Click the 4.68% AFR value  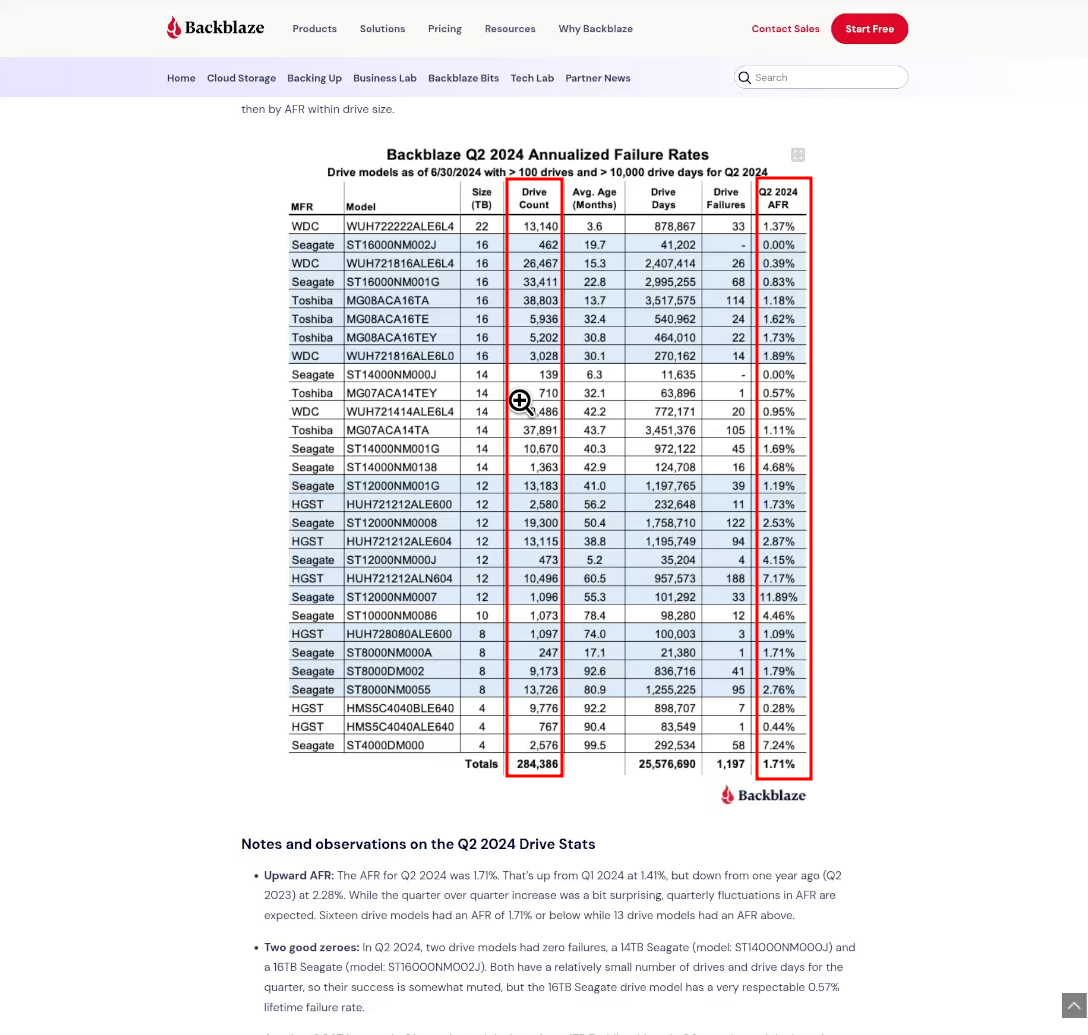(x=779, y=467)
